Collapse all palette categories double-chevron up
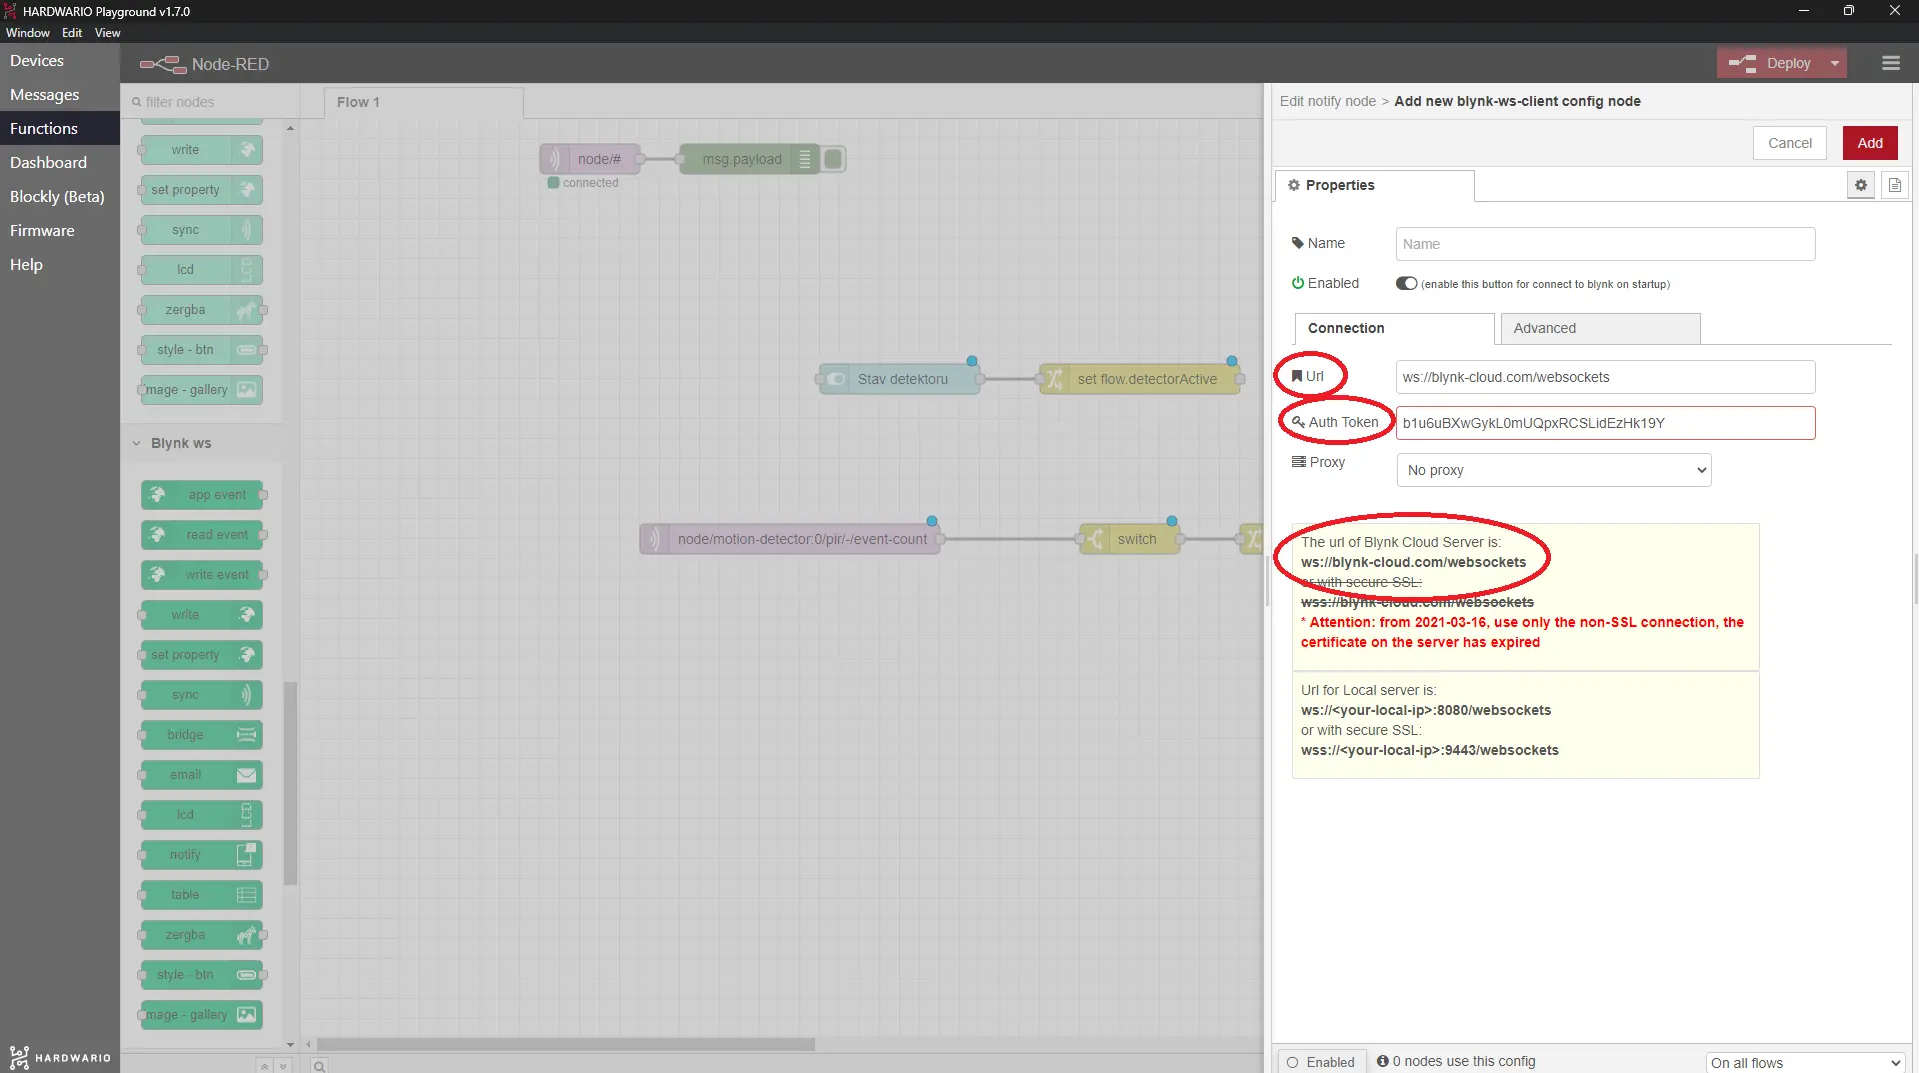Image resolution: width=1919 pixels, height=1073 pixels. (x=264, y=1066)
